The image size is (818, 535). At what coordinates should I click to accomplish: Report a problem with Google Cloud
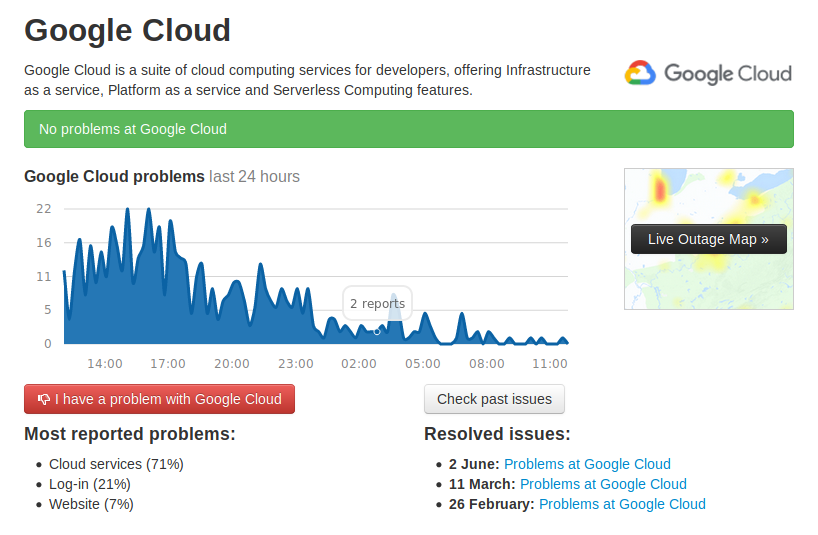pos(159,399)
